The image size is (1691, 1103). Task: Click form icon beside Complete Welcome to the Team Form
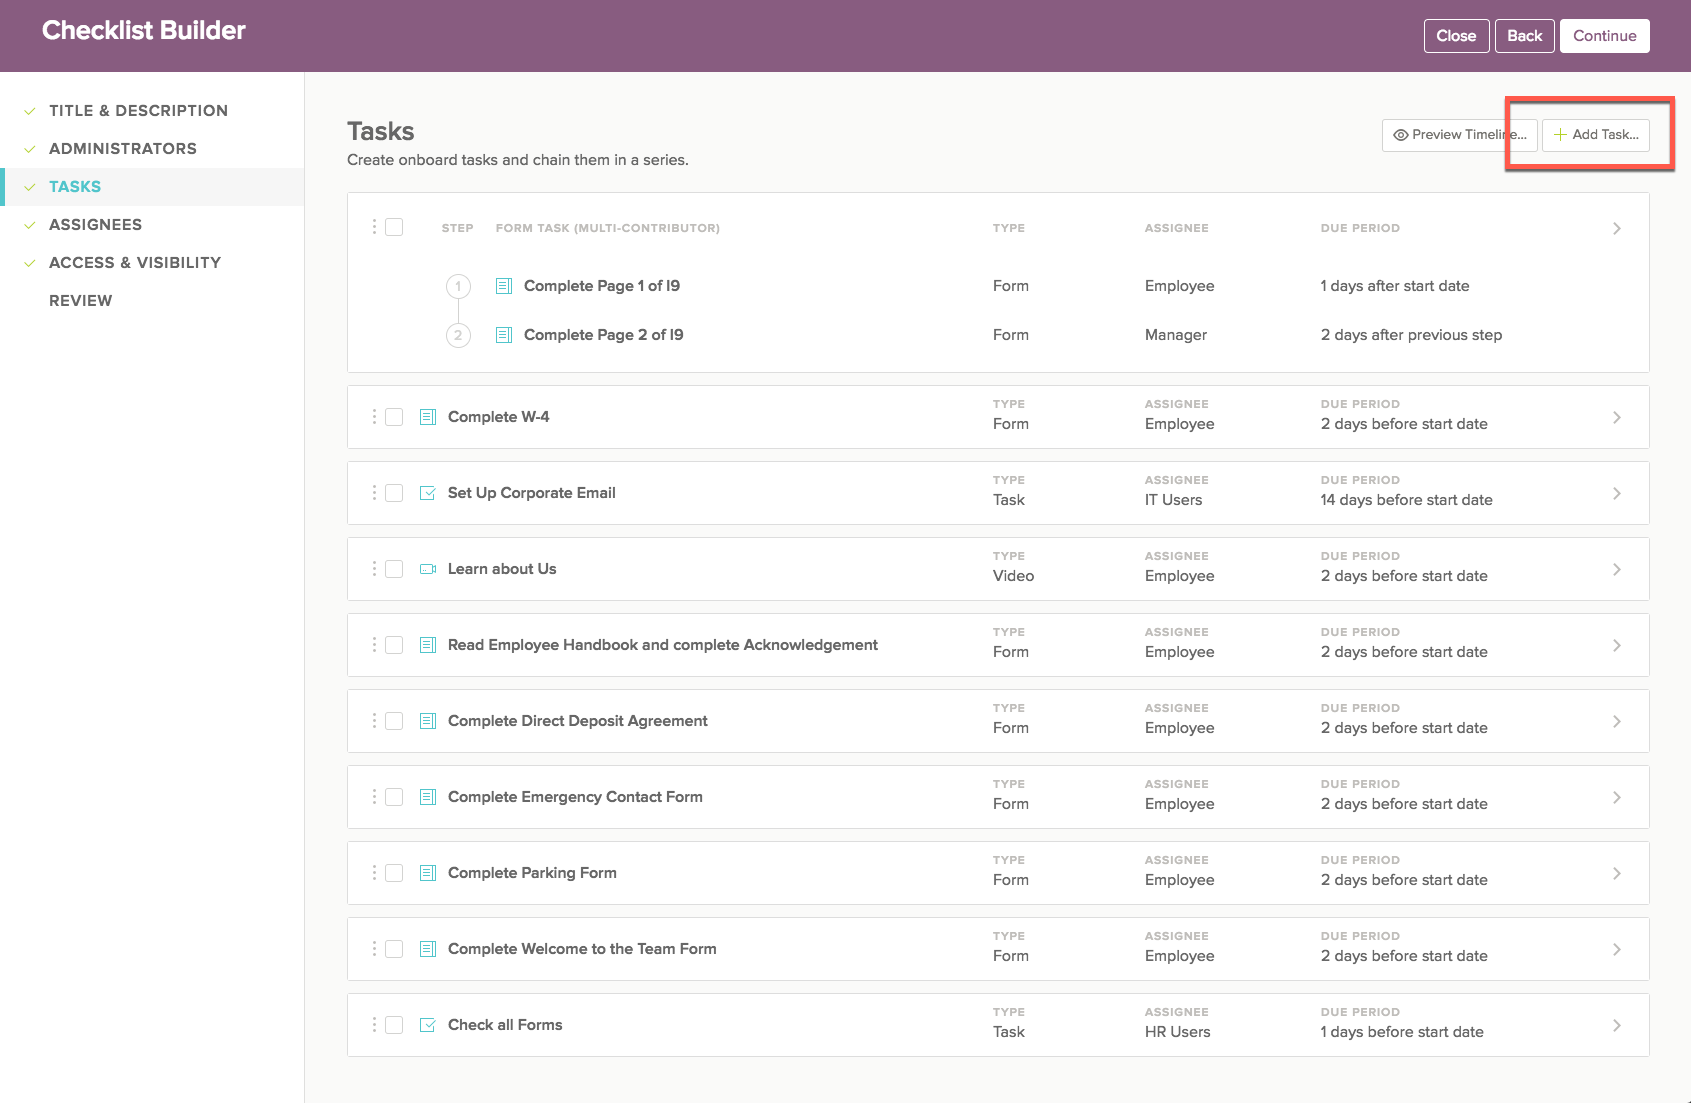pyautogui.click(x=428, y=949)
